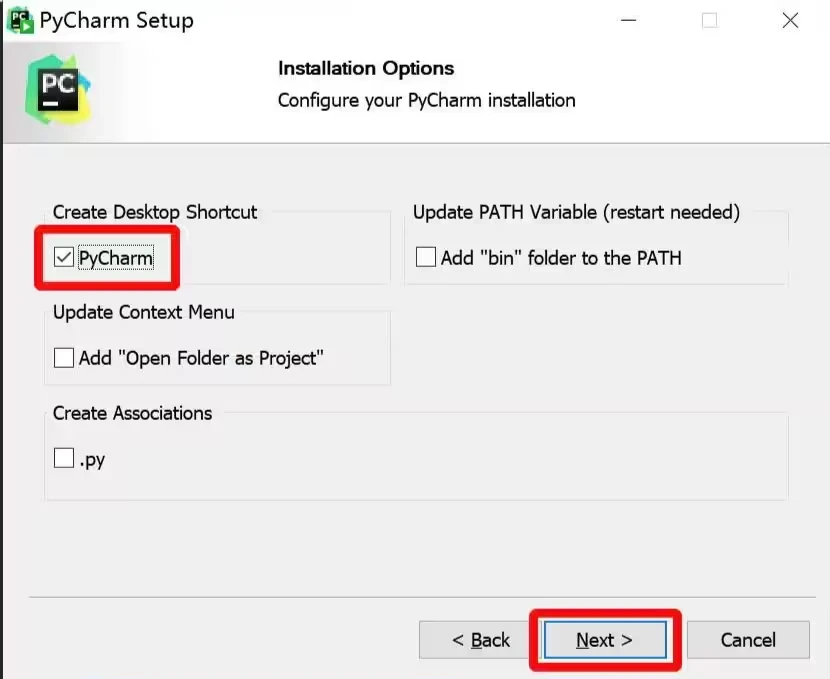Click the "Update Context Menu" group label

click(144, 312)
